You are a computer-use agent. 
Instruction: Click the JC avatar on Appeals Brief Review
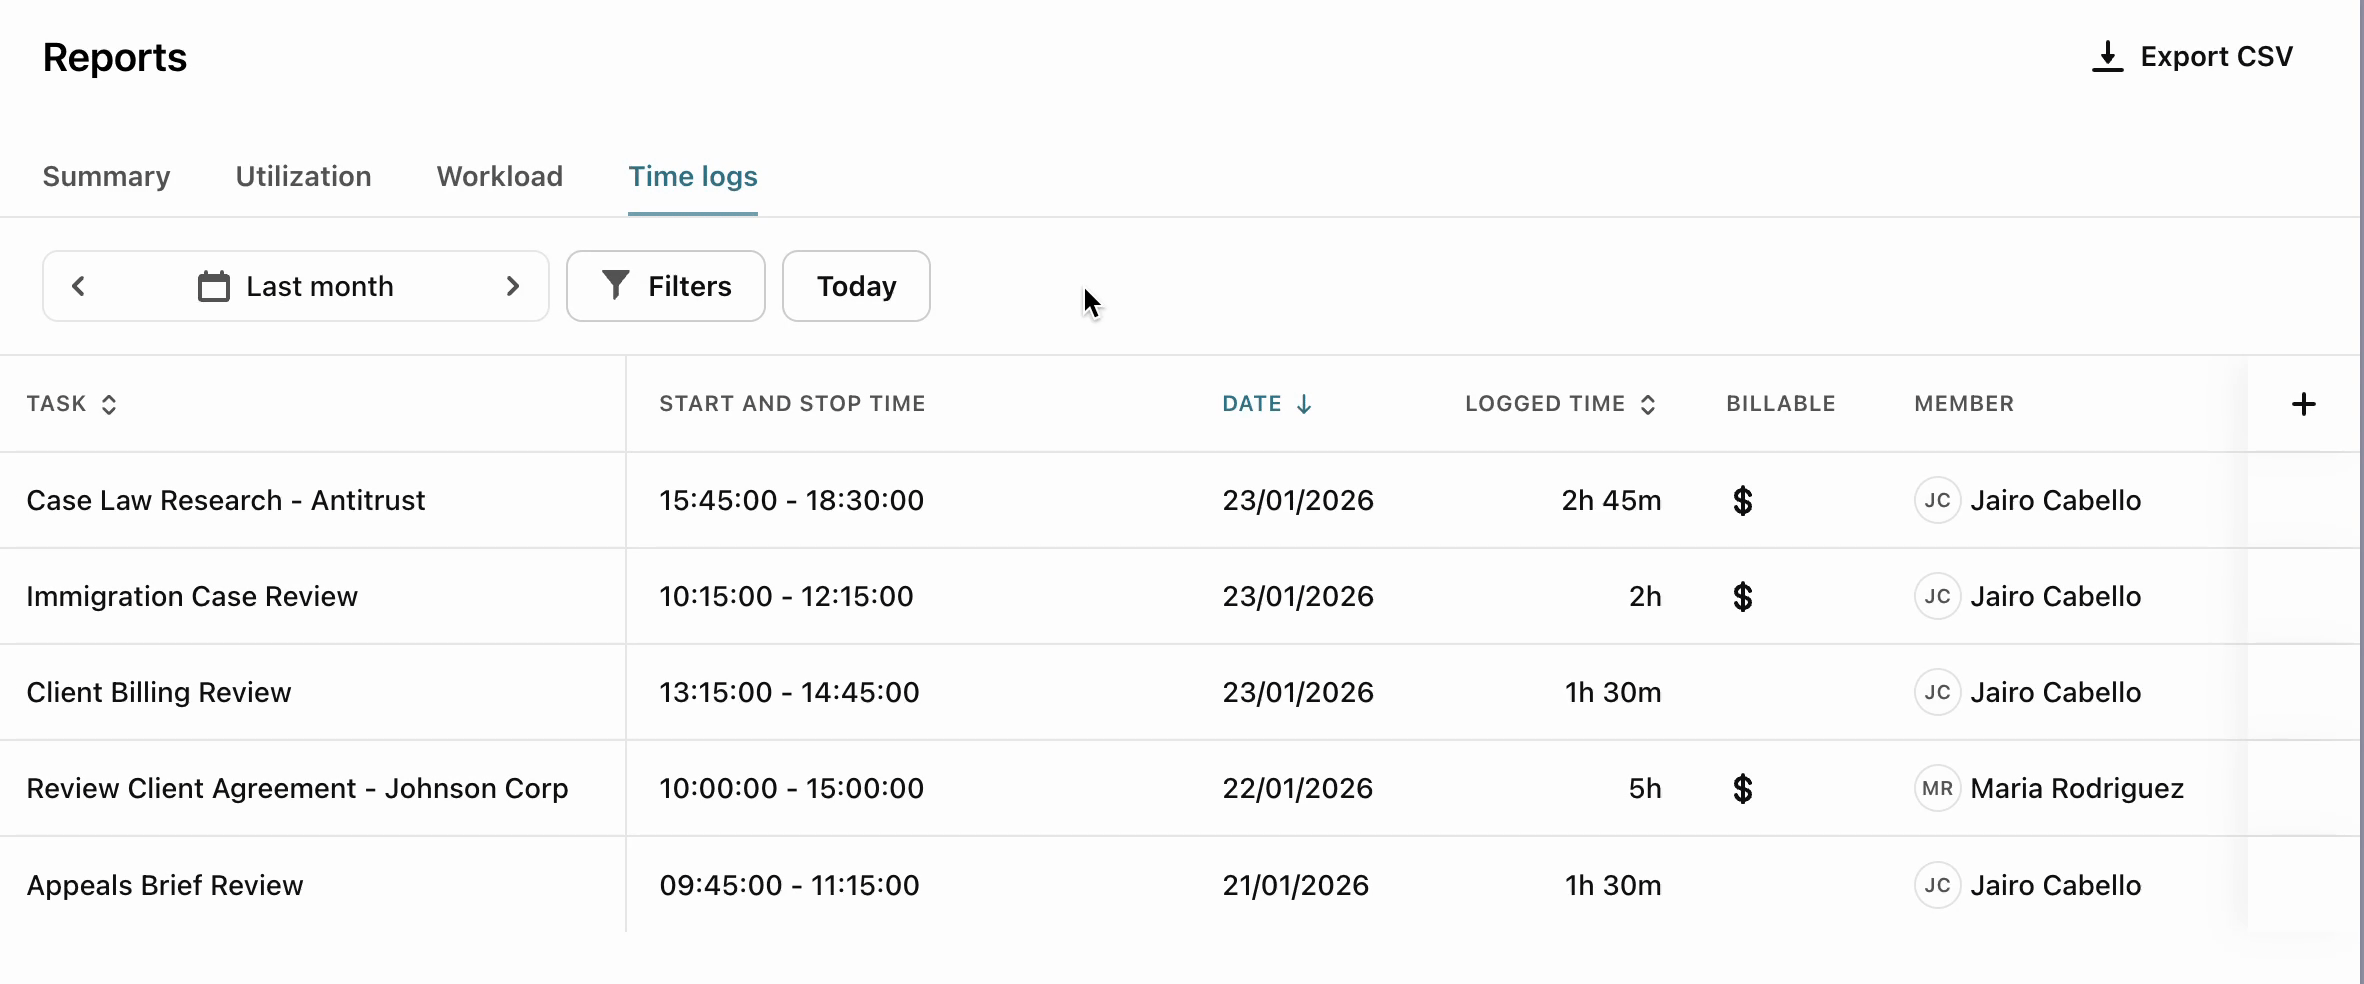tap(1936, 886)
